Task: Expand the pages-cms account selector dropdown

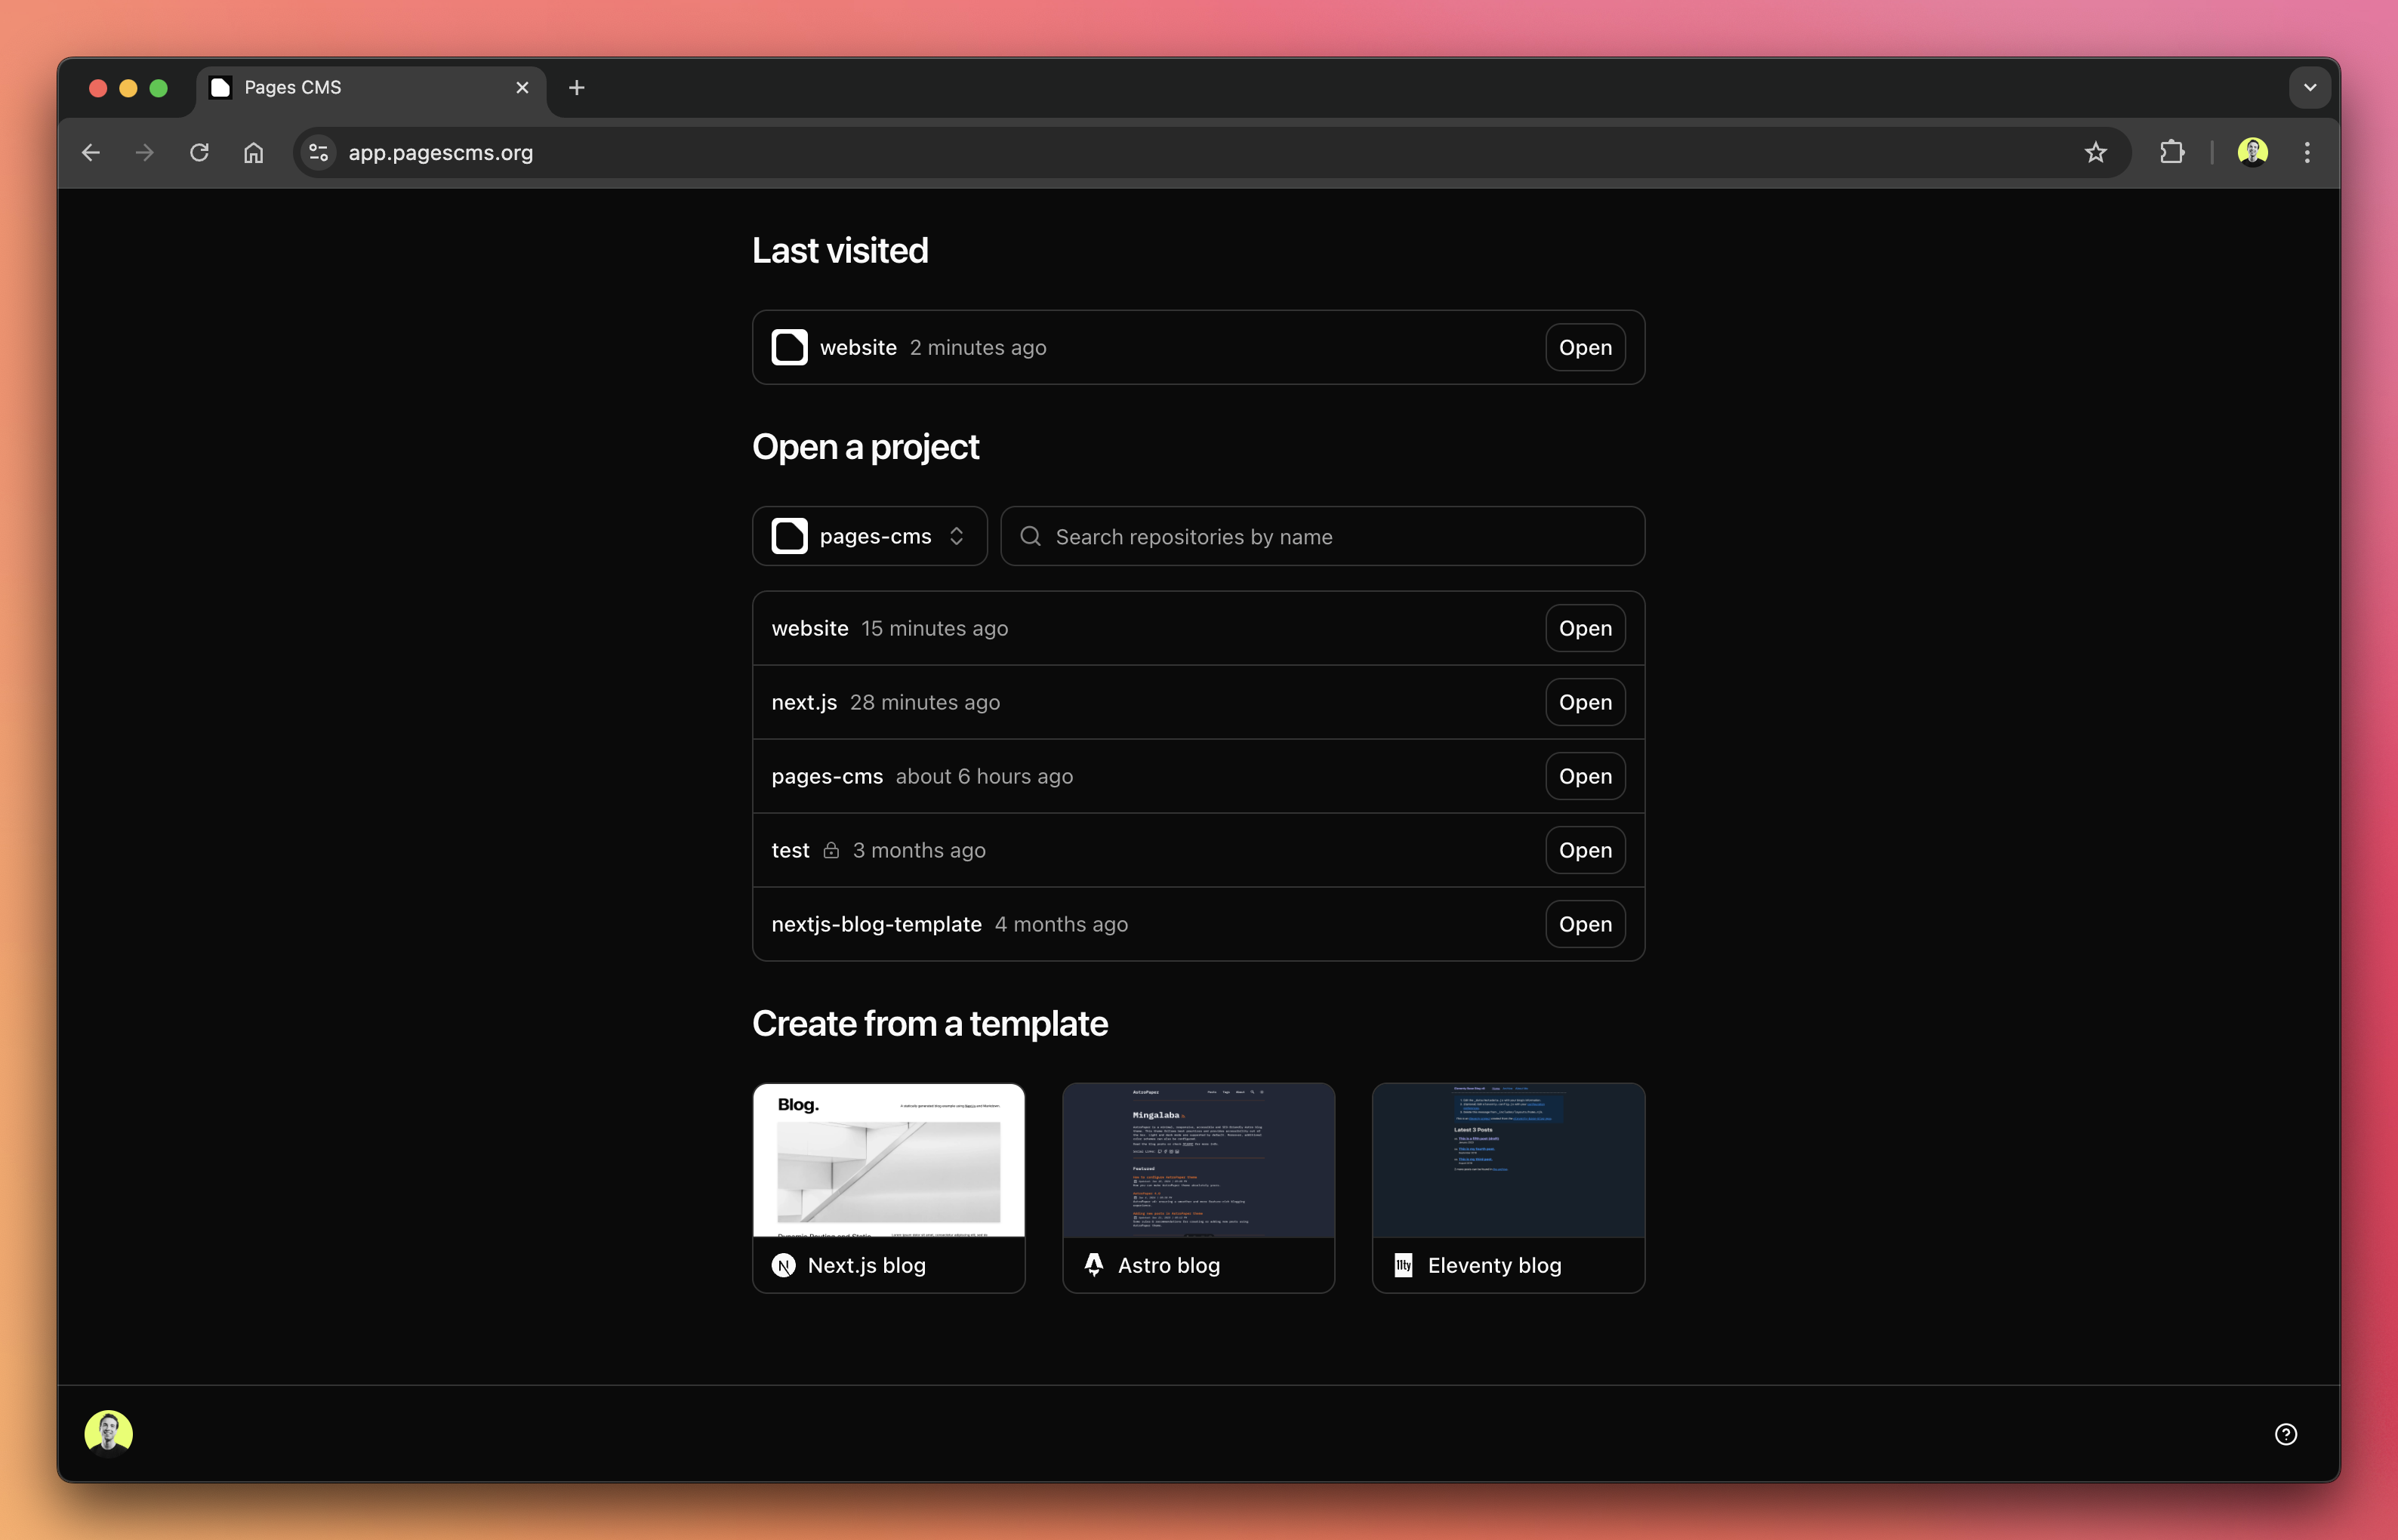Action: 869,536
